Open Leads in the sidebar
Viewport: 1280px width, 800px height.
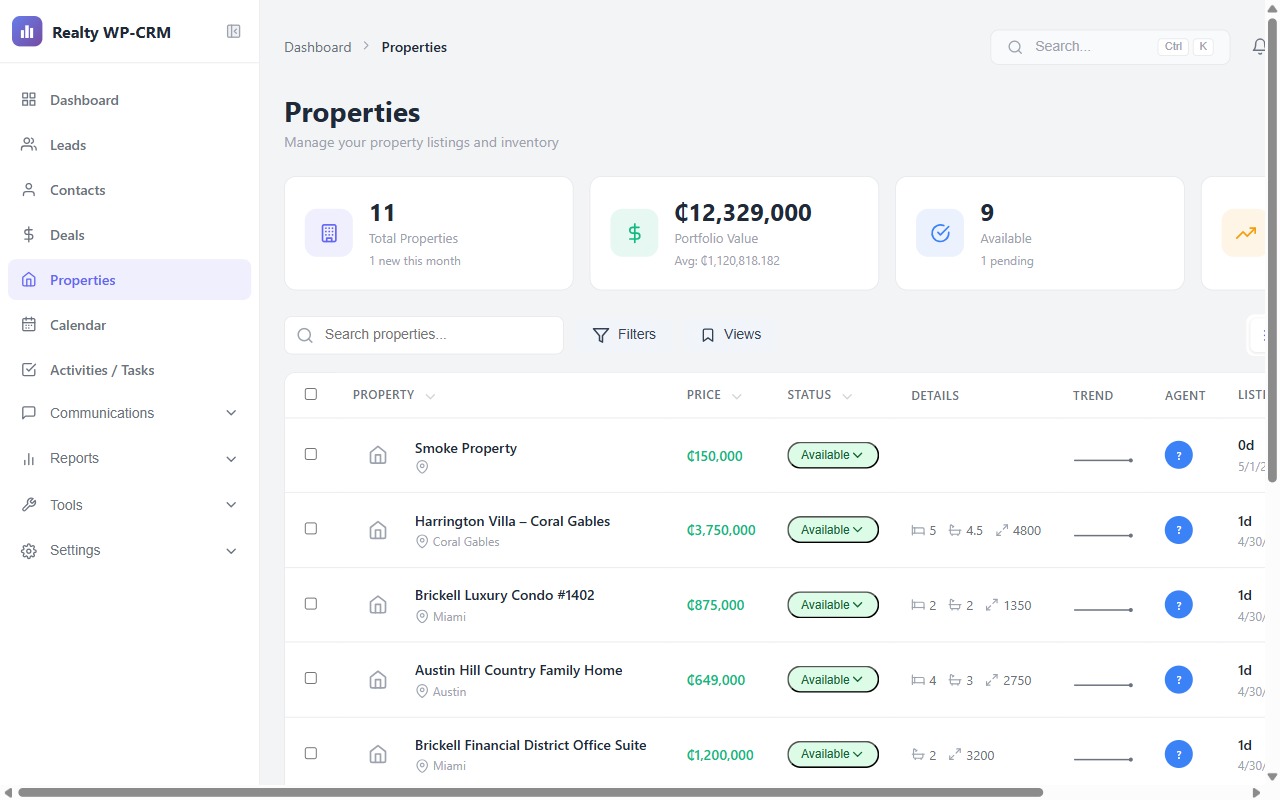[x=130, y=145]
